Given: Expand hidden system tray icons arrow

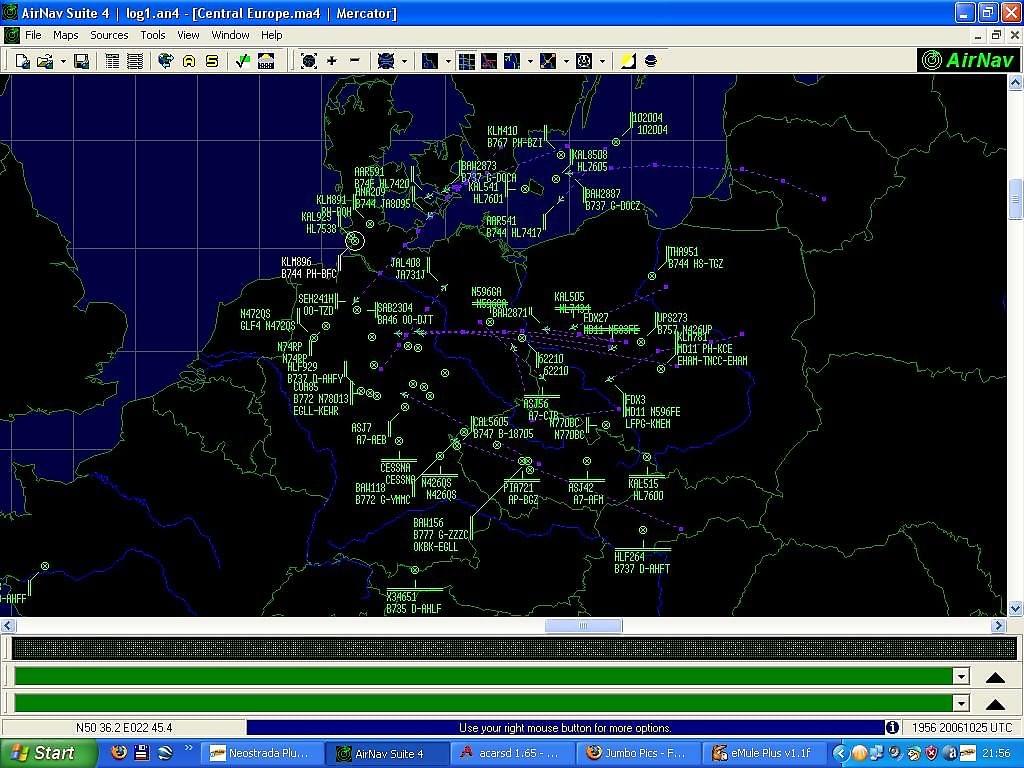Looking at the screenshot, I should (x=839, y=754).
